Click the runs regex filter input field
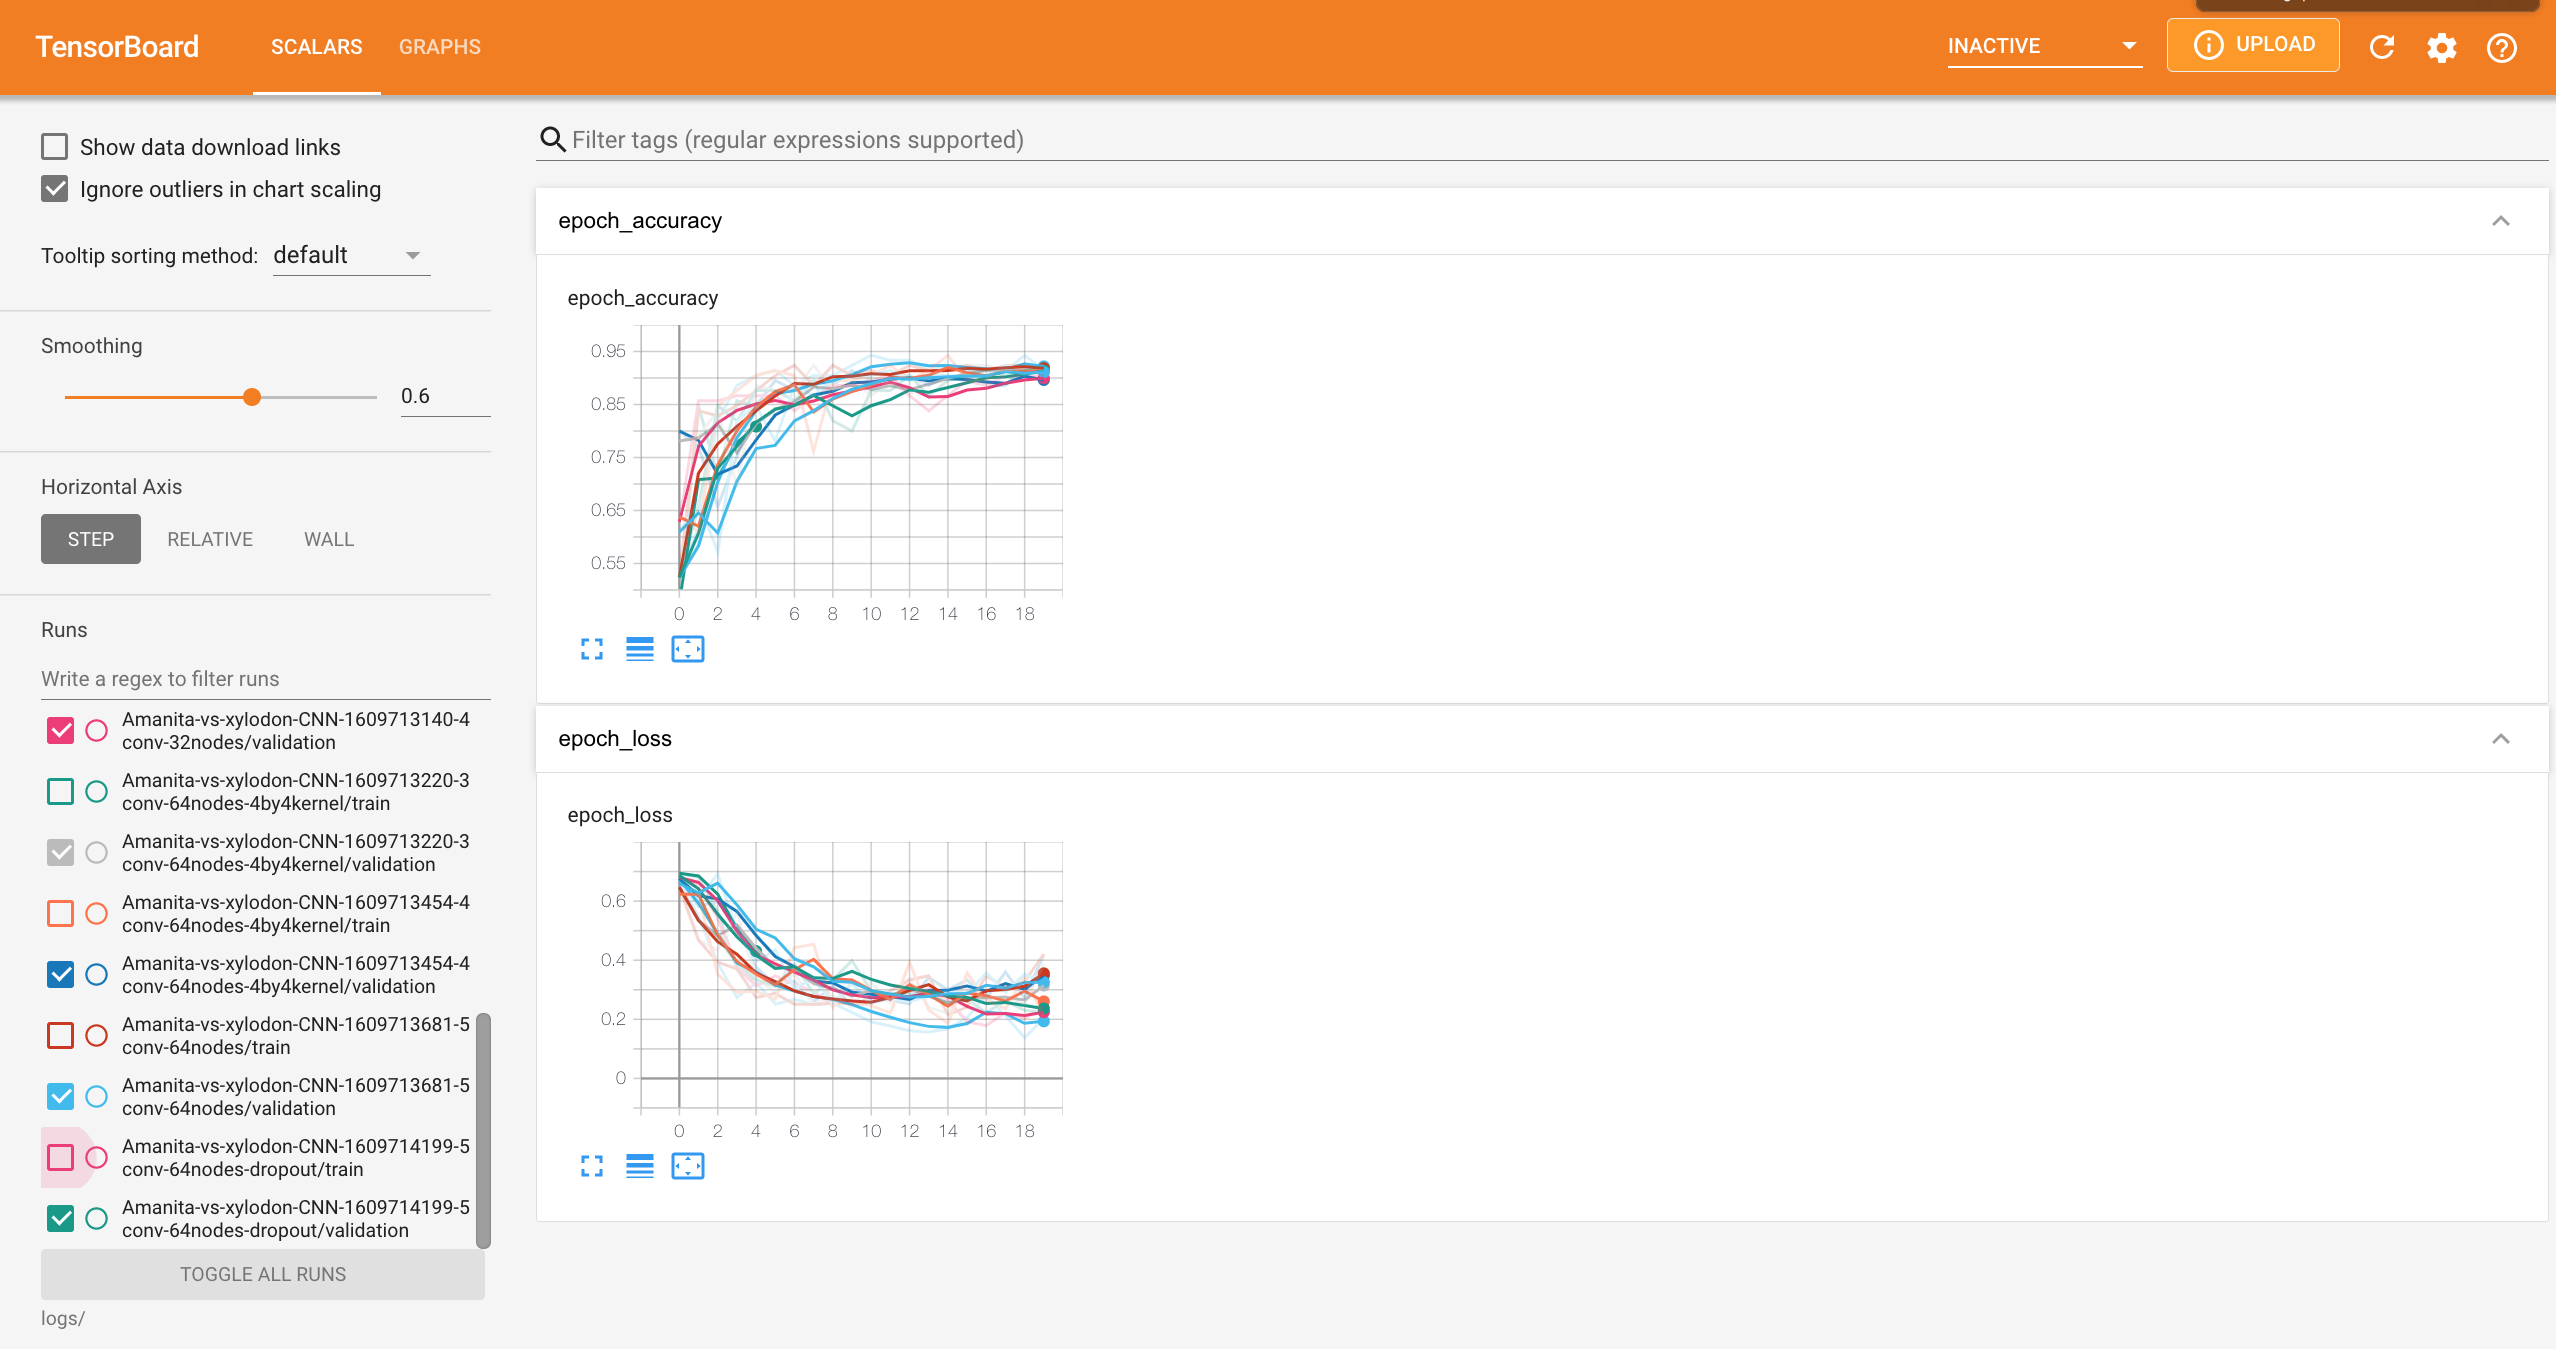2556x1349 pixels. coord(260,678)
